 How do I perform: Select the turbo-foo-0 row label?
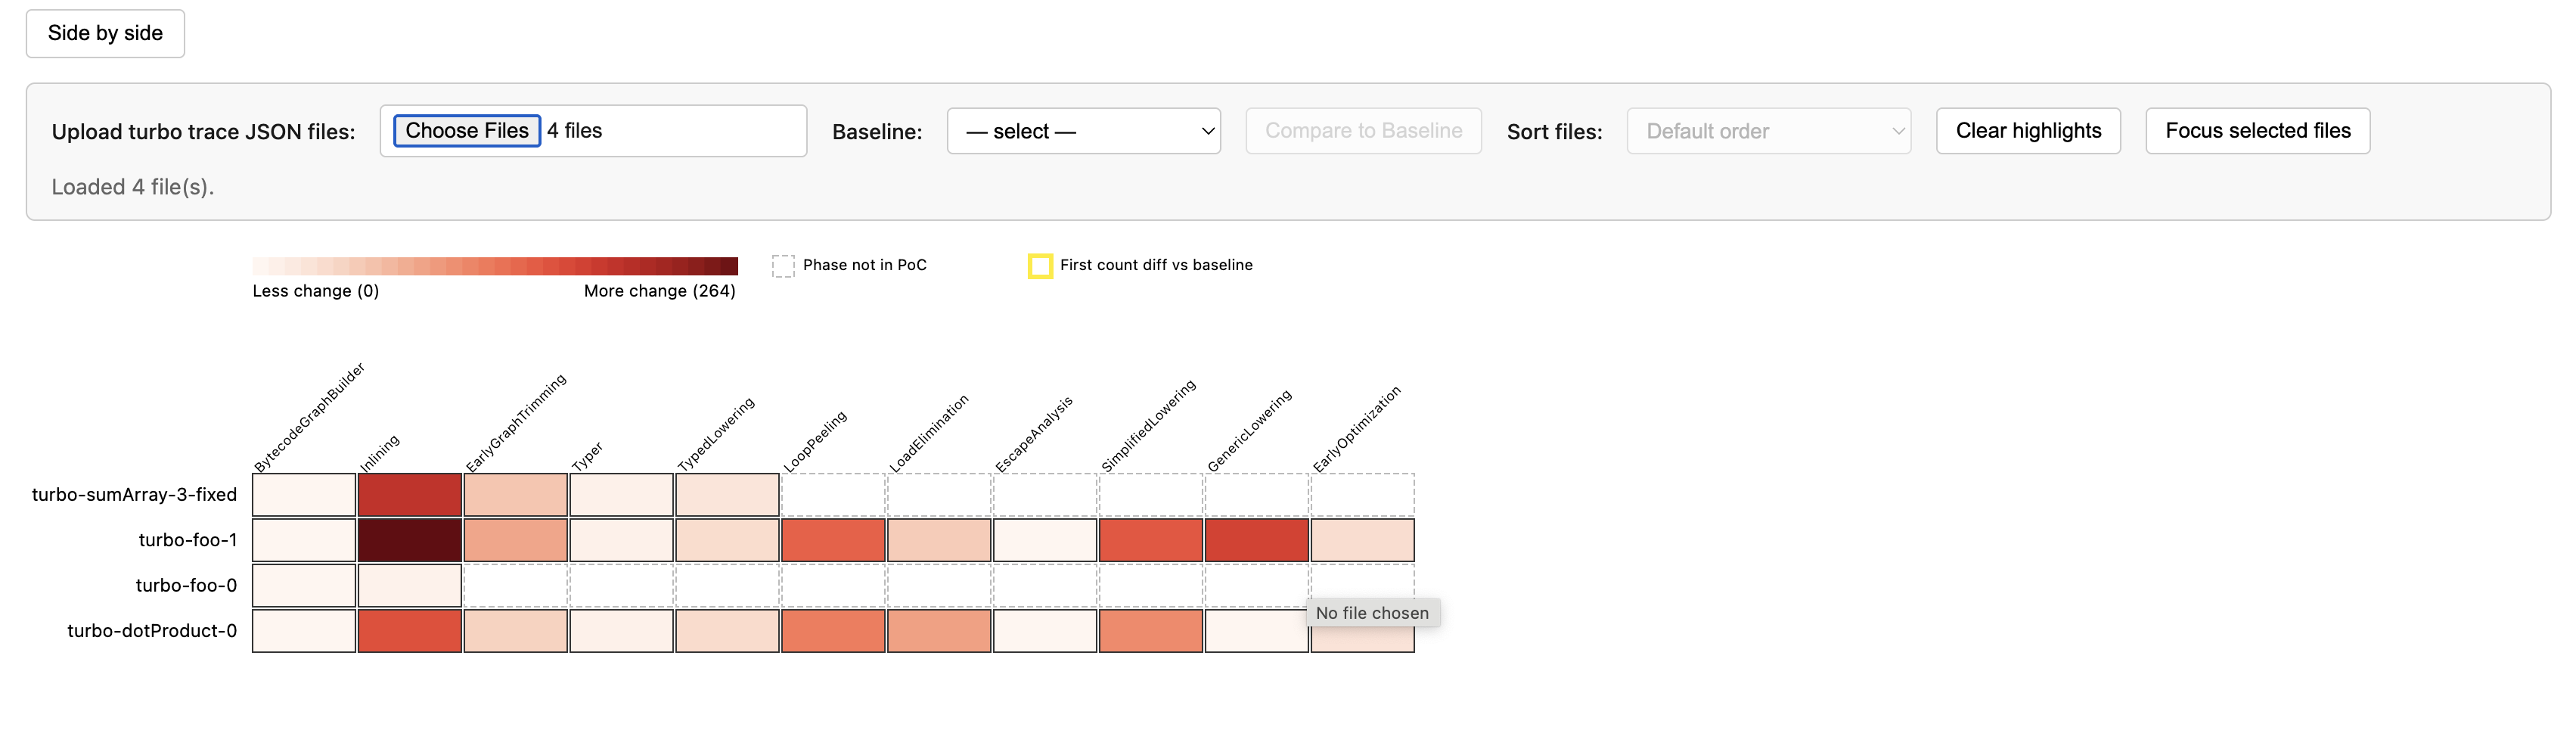186,585
